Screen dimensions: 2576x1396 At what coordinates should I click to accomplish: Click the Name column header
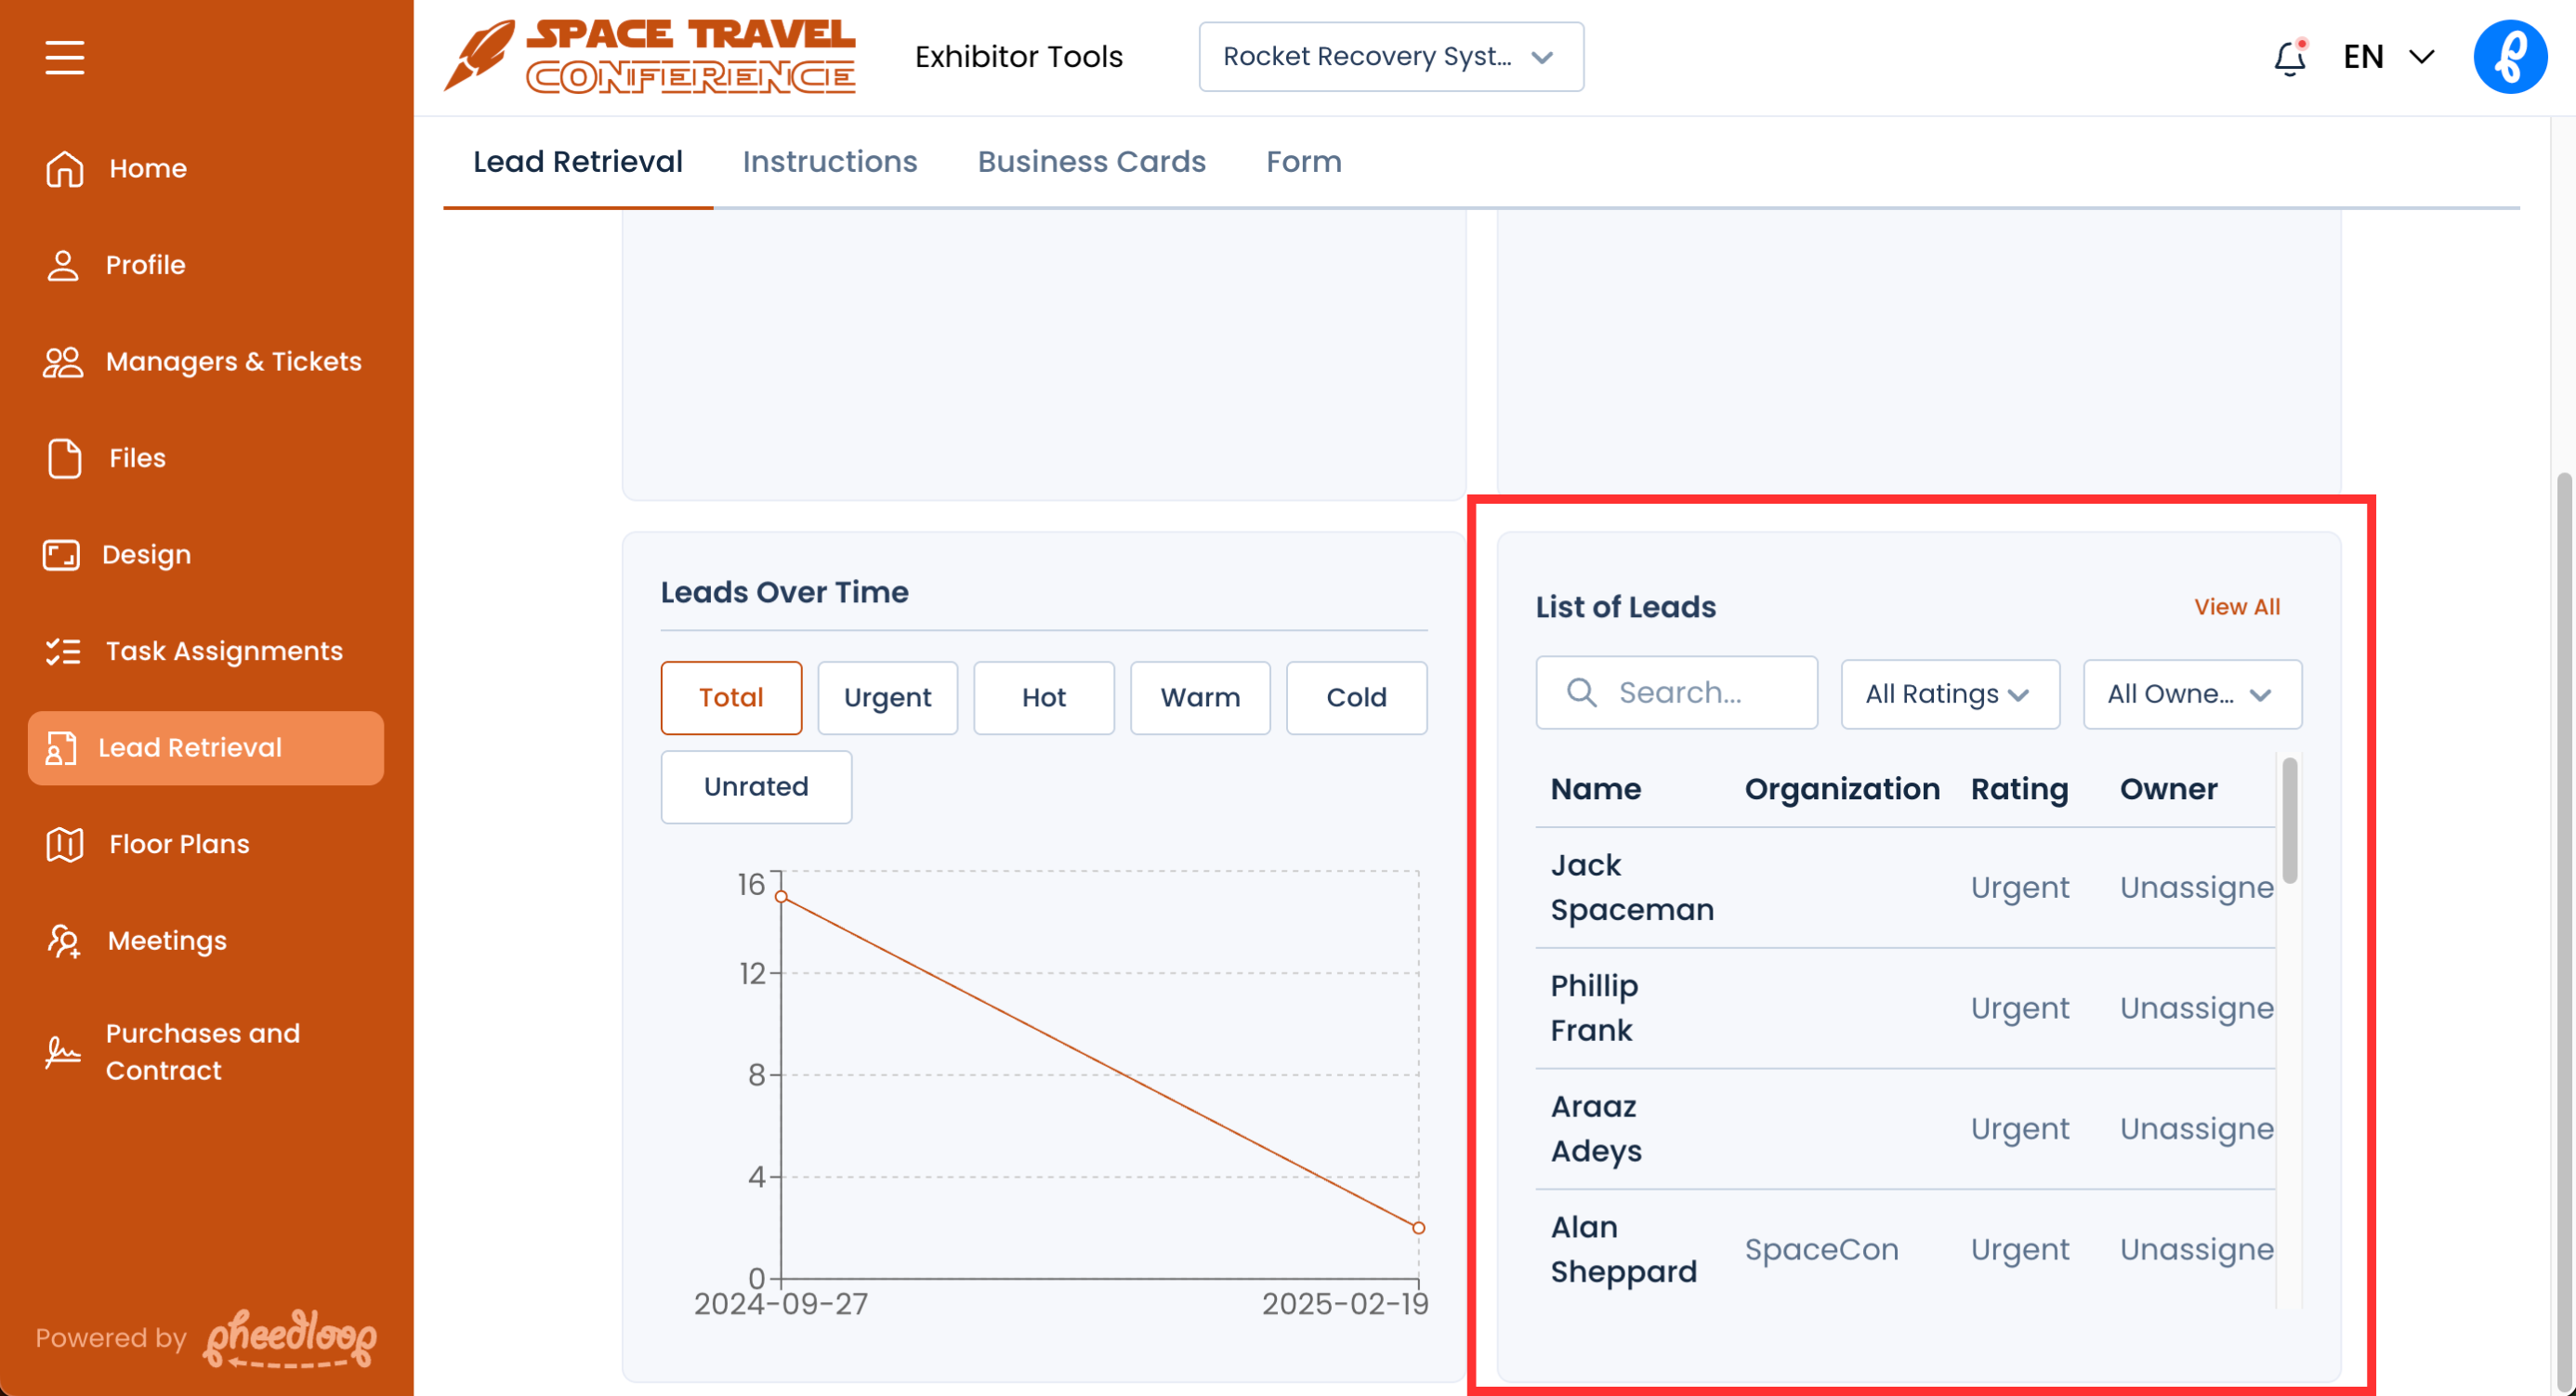click(x=1595, y=789)
